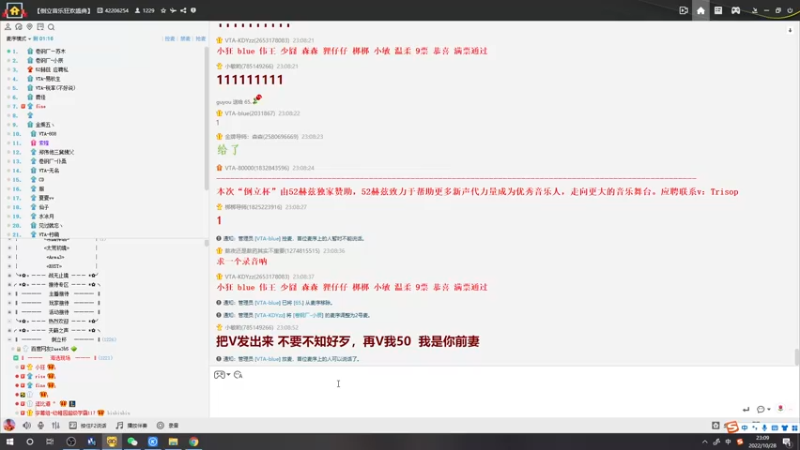Click 卷卷厂-小原 link in admin notice
This screenshot has width=800, height=450.
coord(308,315)
